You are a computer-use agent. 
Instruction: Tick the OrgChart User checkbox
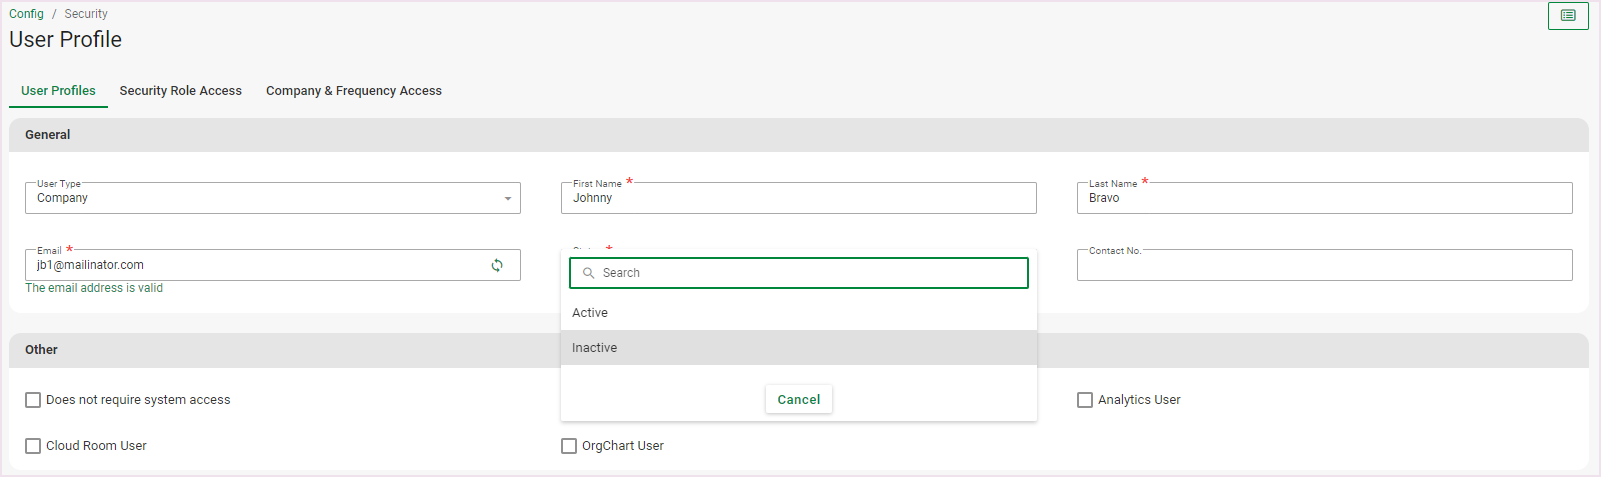tap(569, 446)
